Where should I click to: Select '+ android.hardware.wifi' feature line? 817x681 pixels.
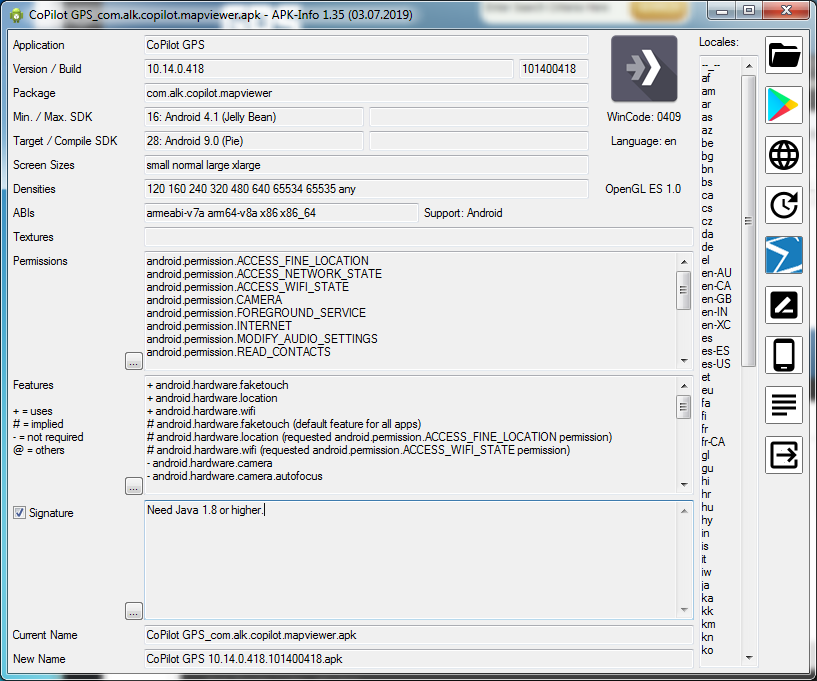(201, 411)
